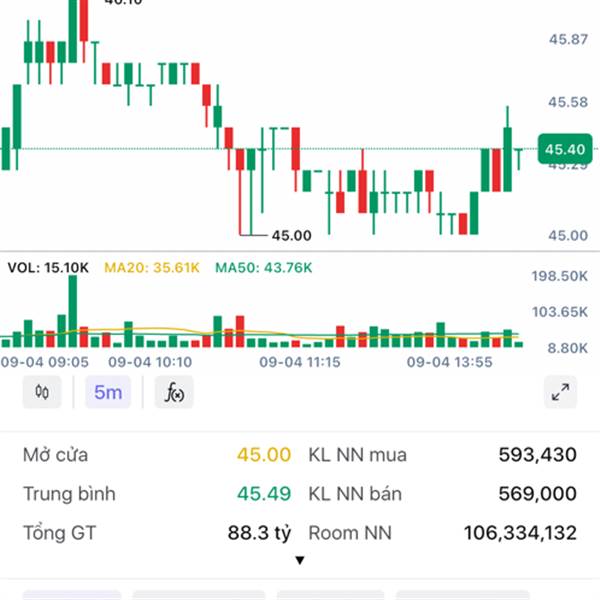
Task: Change the 5m timeframe interval
Action: [x=108, y=392]
